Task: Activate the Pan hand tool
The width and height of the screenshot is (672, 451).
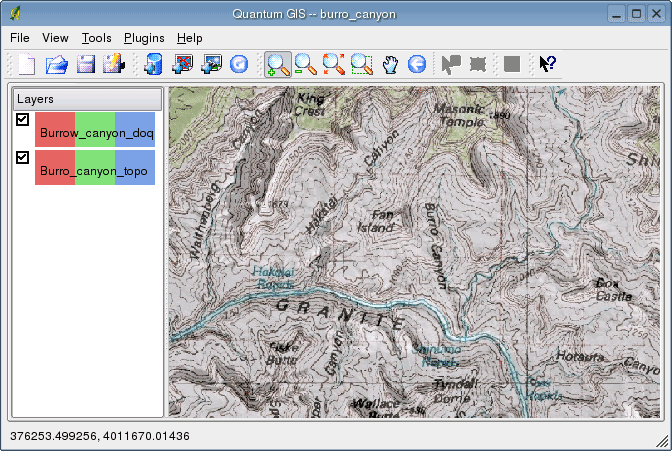Action: pos(390,65)
